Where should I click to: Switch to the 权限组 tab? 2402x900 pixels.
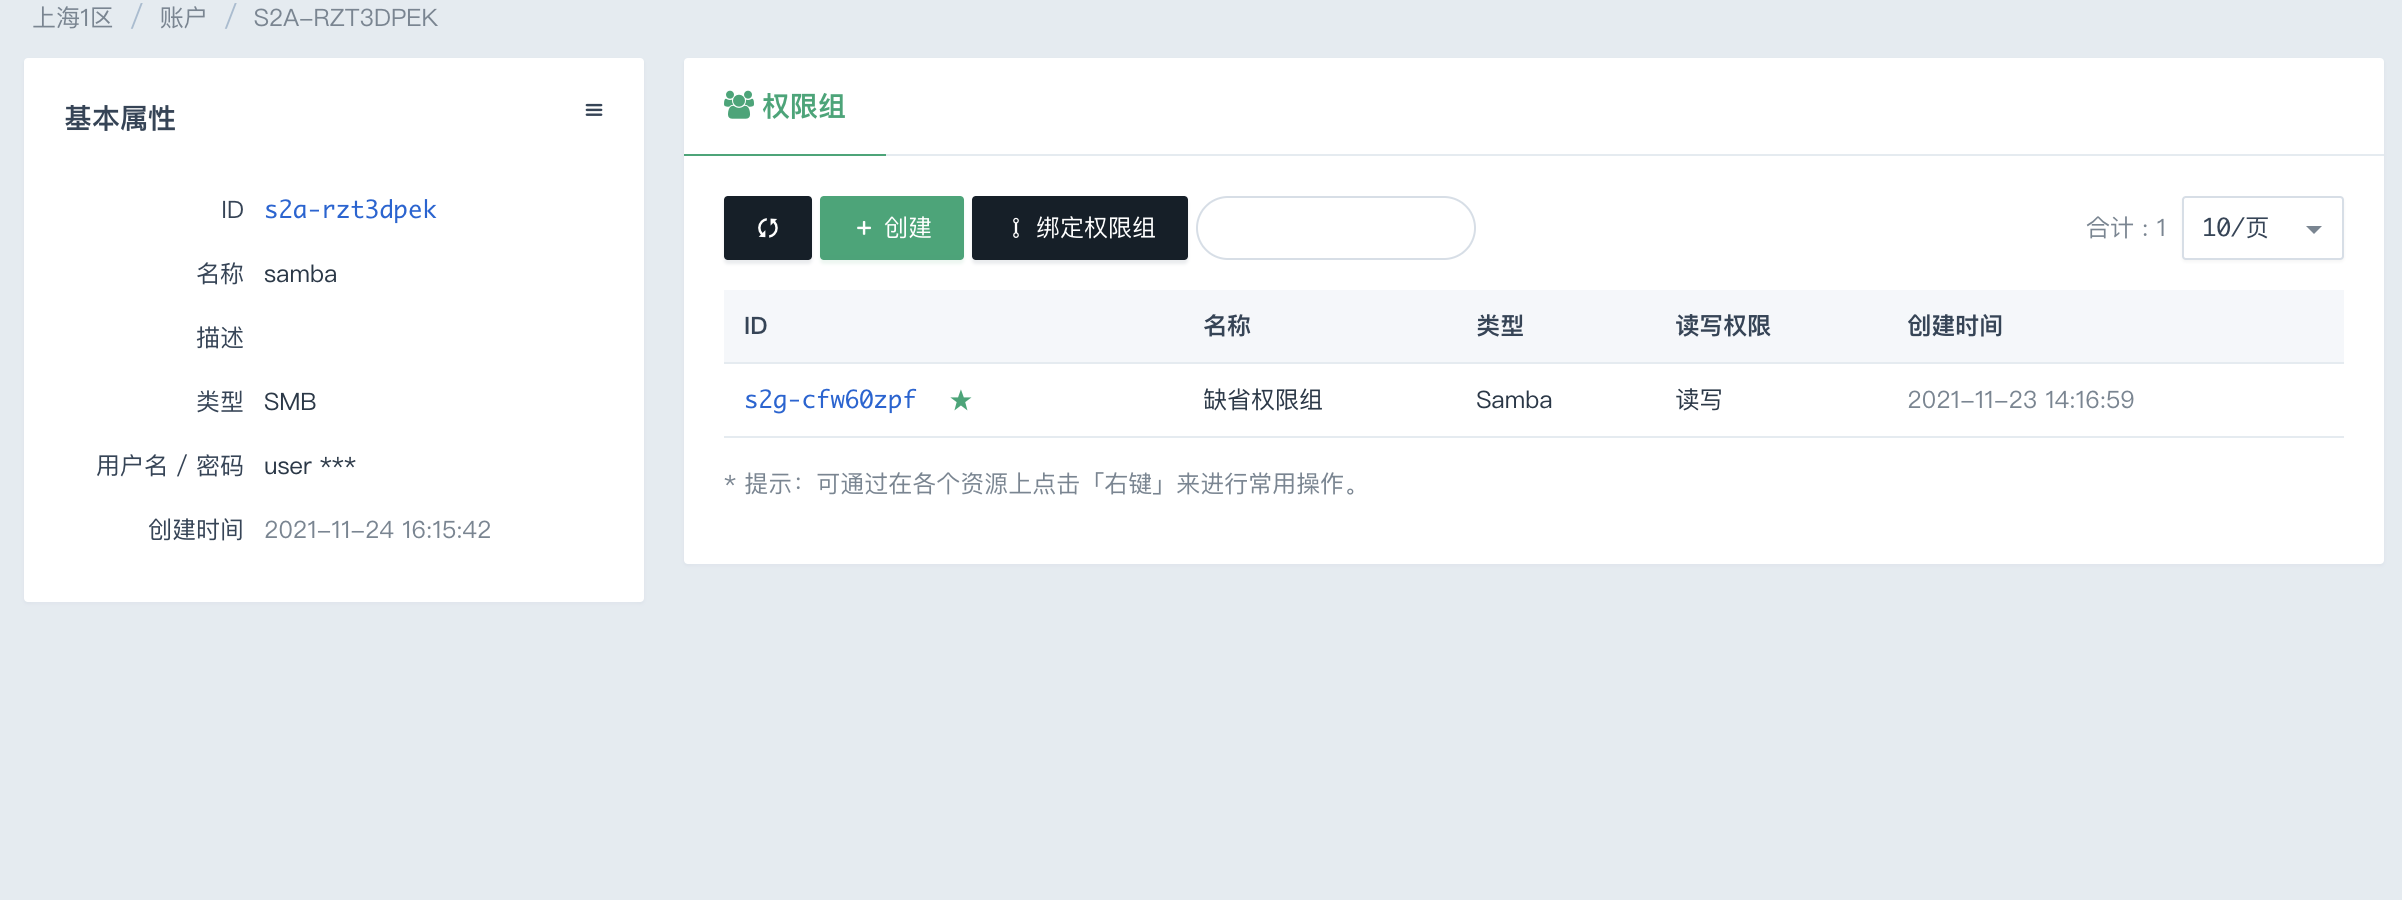click(786, 106)
